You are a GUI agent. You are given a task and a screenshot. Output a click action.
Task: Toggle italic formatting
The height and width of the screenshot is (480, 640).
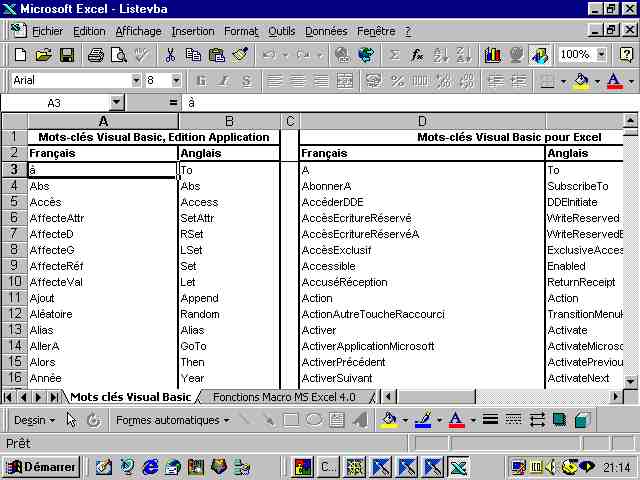tap(223, 81)
